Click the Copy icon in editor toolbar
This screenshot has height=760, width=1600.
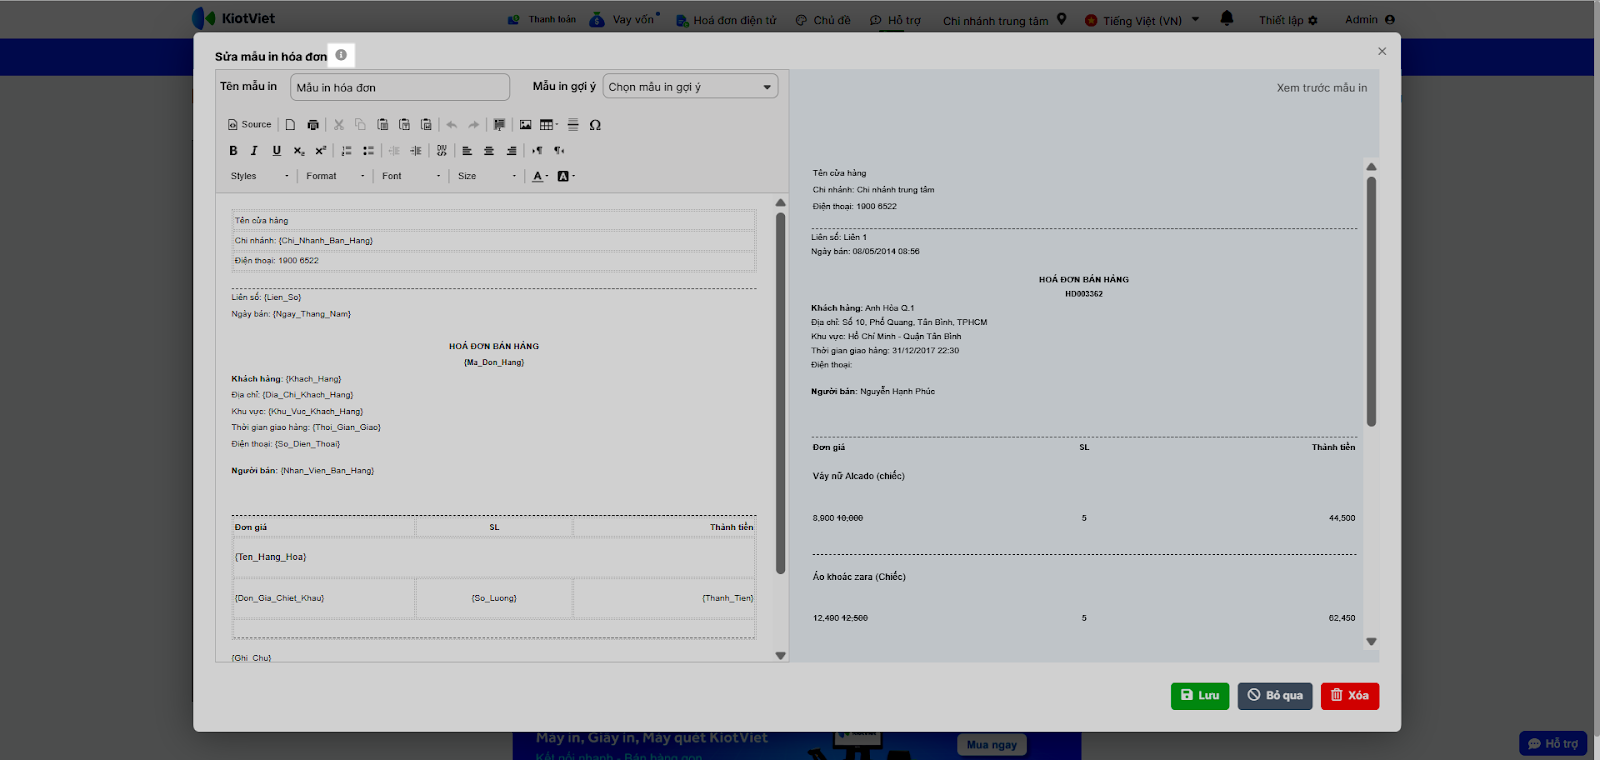[360, 125]
